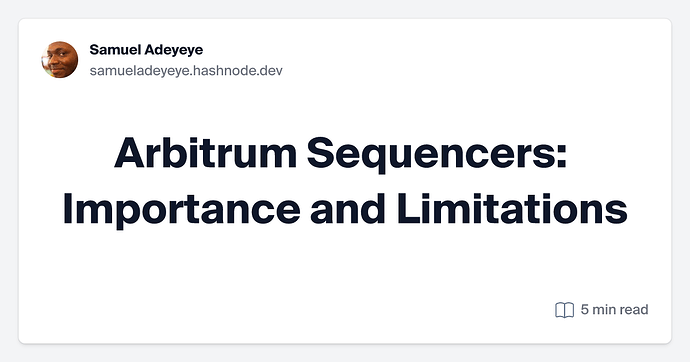Visit the samueladeyeye.hashnode.dev blog link
Viewport: 690px width, 362px height.
point(186,70)
